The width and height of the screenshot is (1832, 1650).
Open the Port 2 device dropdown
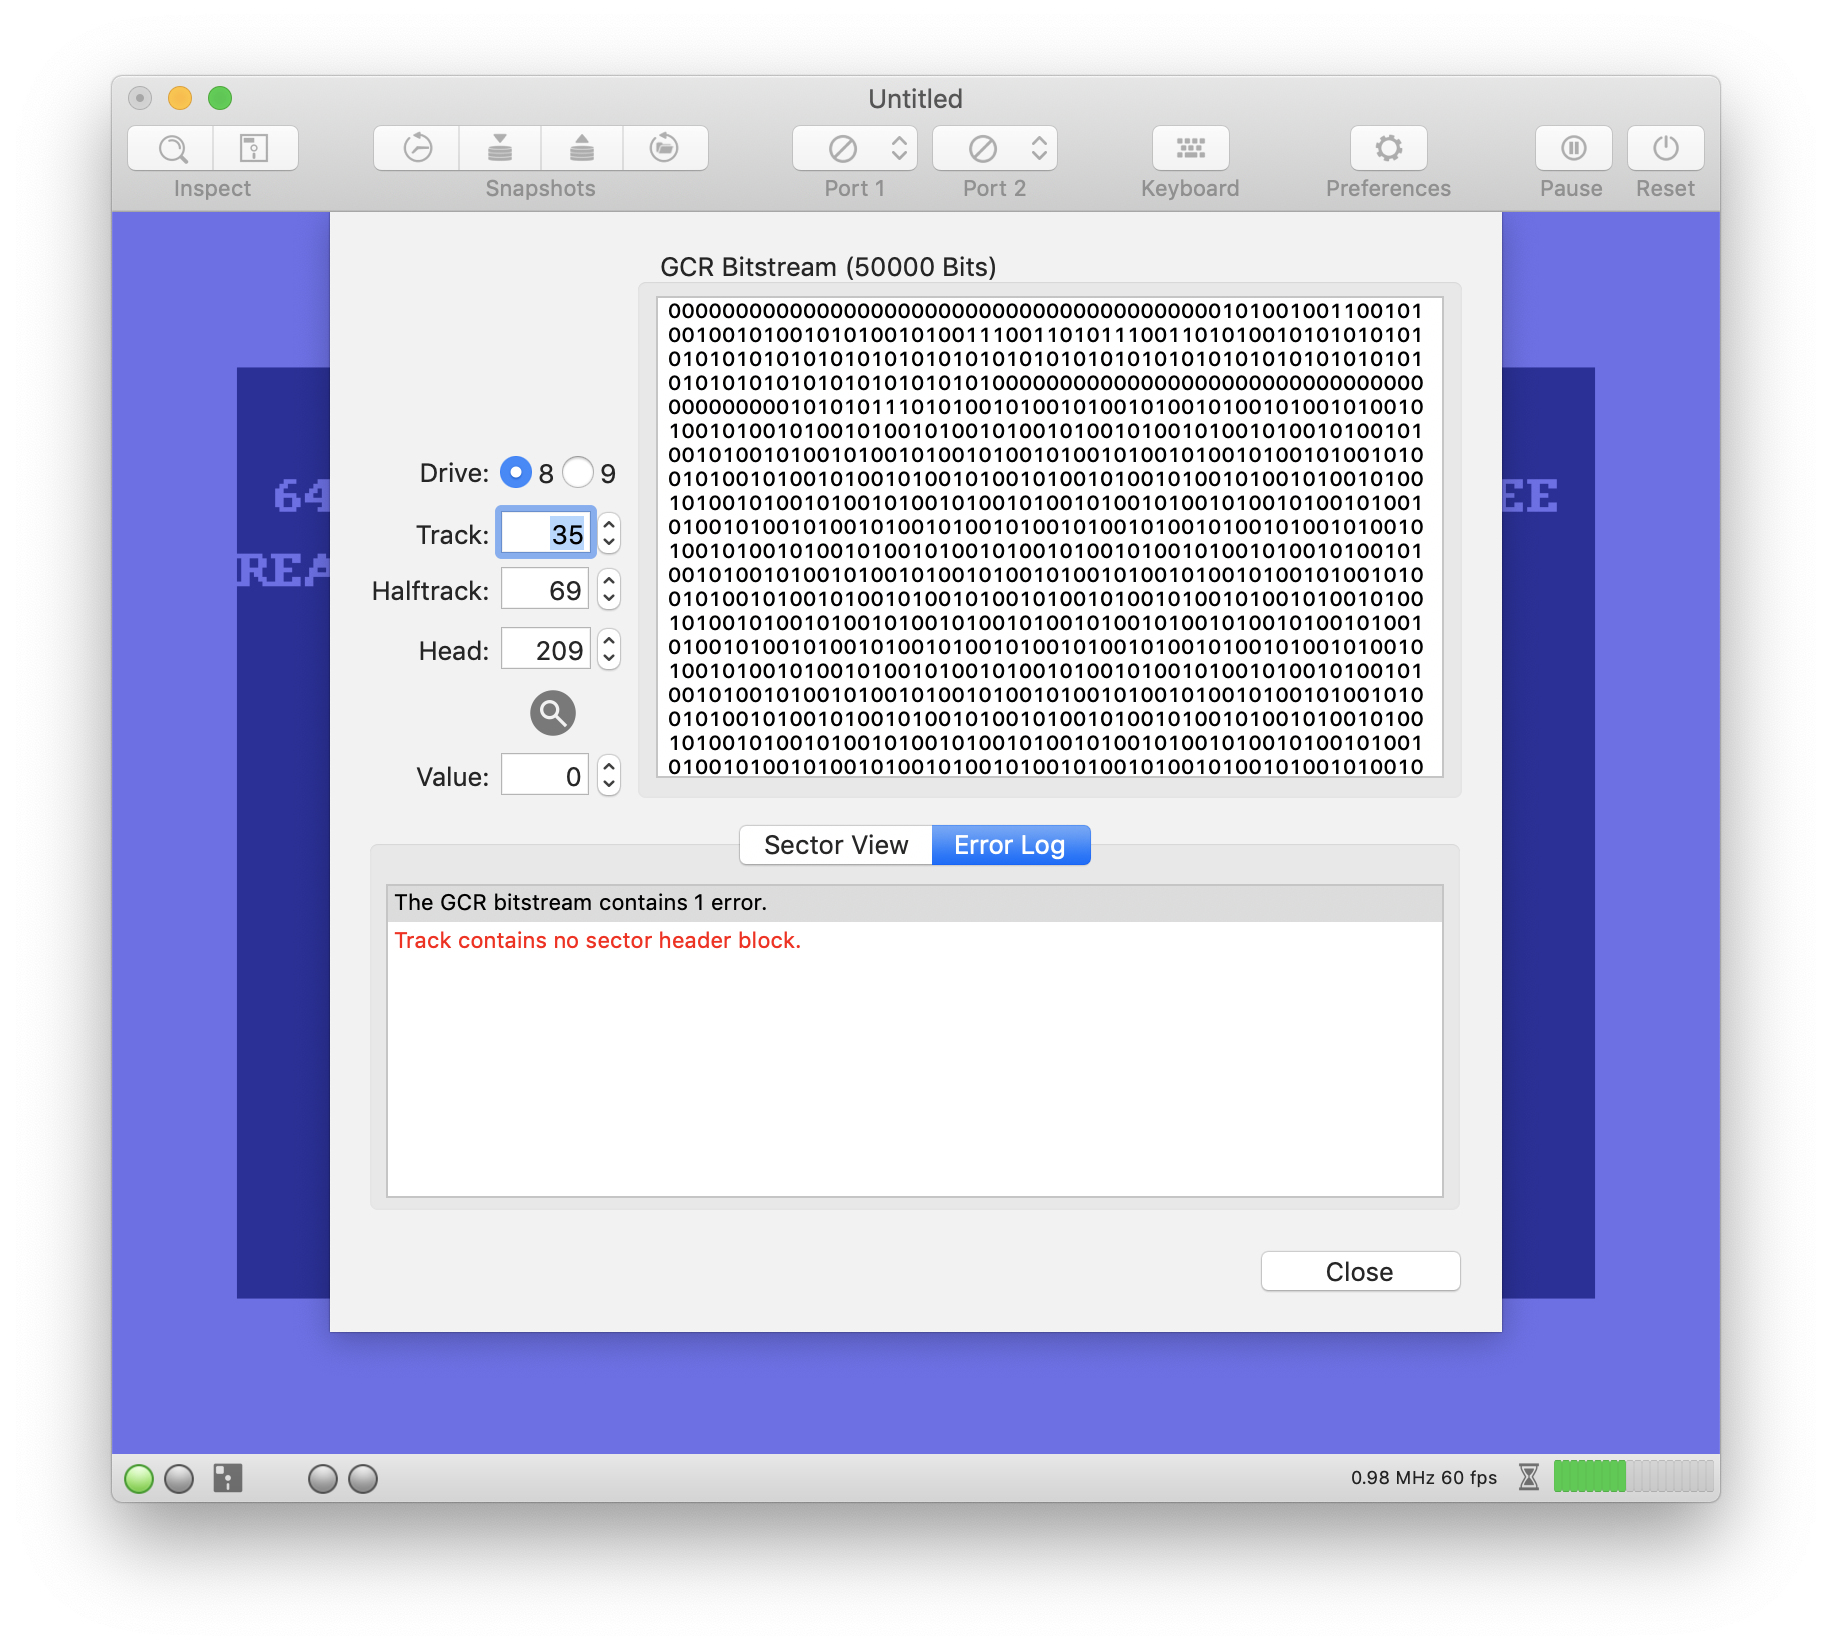[995, 148]
